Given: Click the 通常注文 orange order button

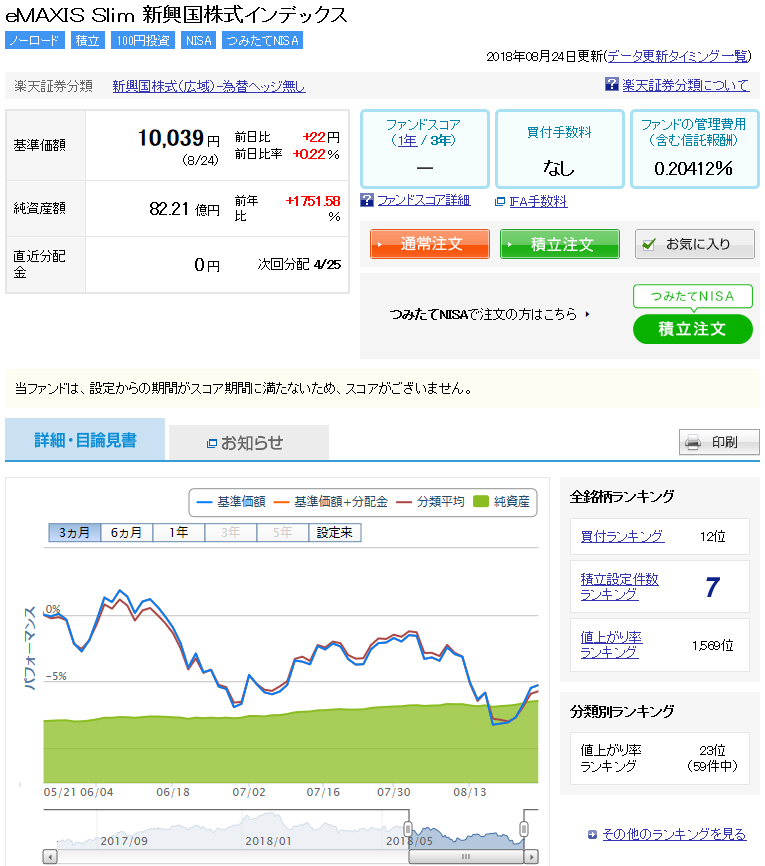Looking at the screenshot, I should [x=430, y=244].
